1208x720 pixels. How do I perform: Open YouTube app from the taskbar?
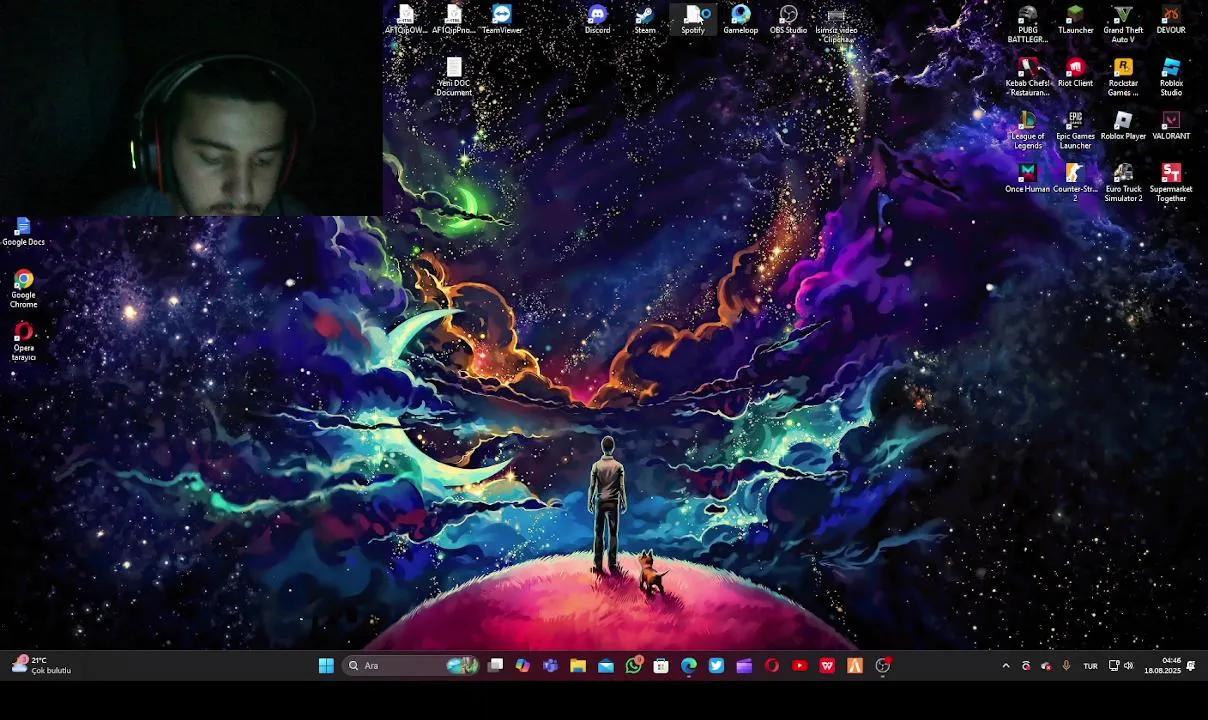coord(799,665)
